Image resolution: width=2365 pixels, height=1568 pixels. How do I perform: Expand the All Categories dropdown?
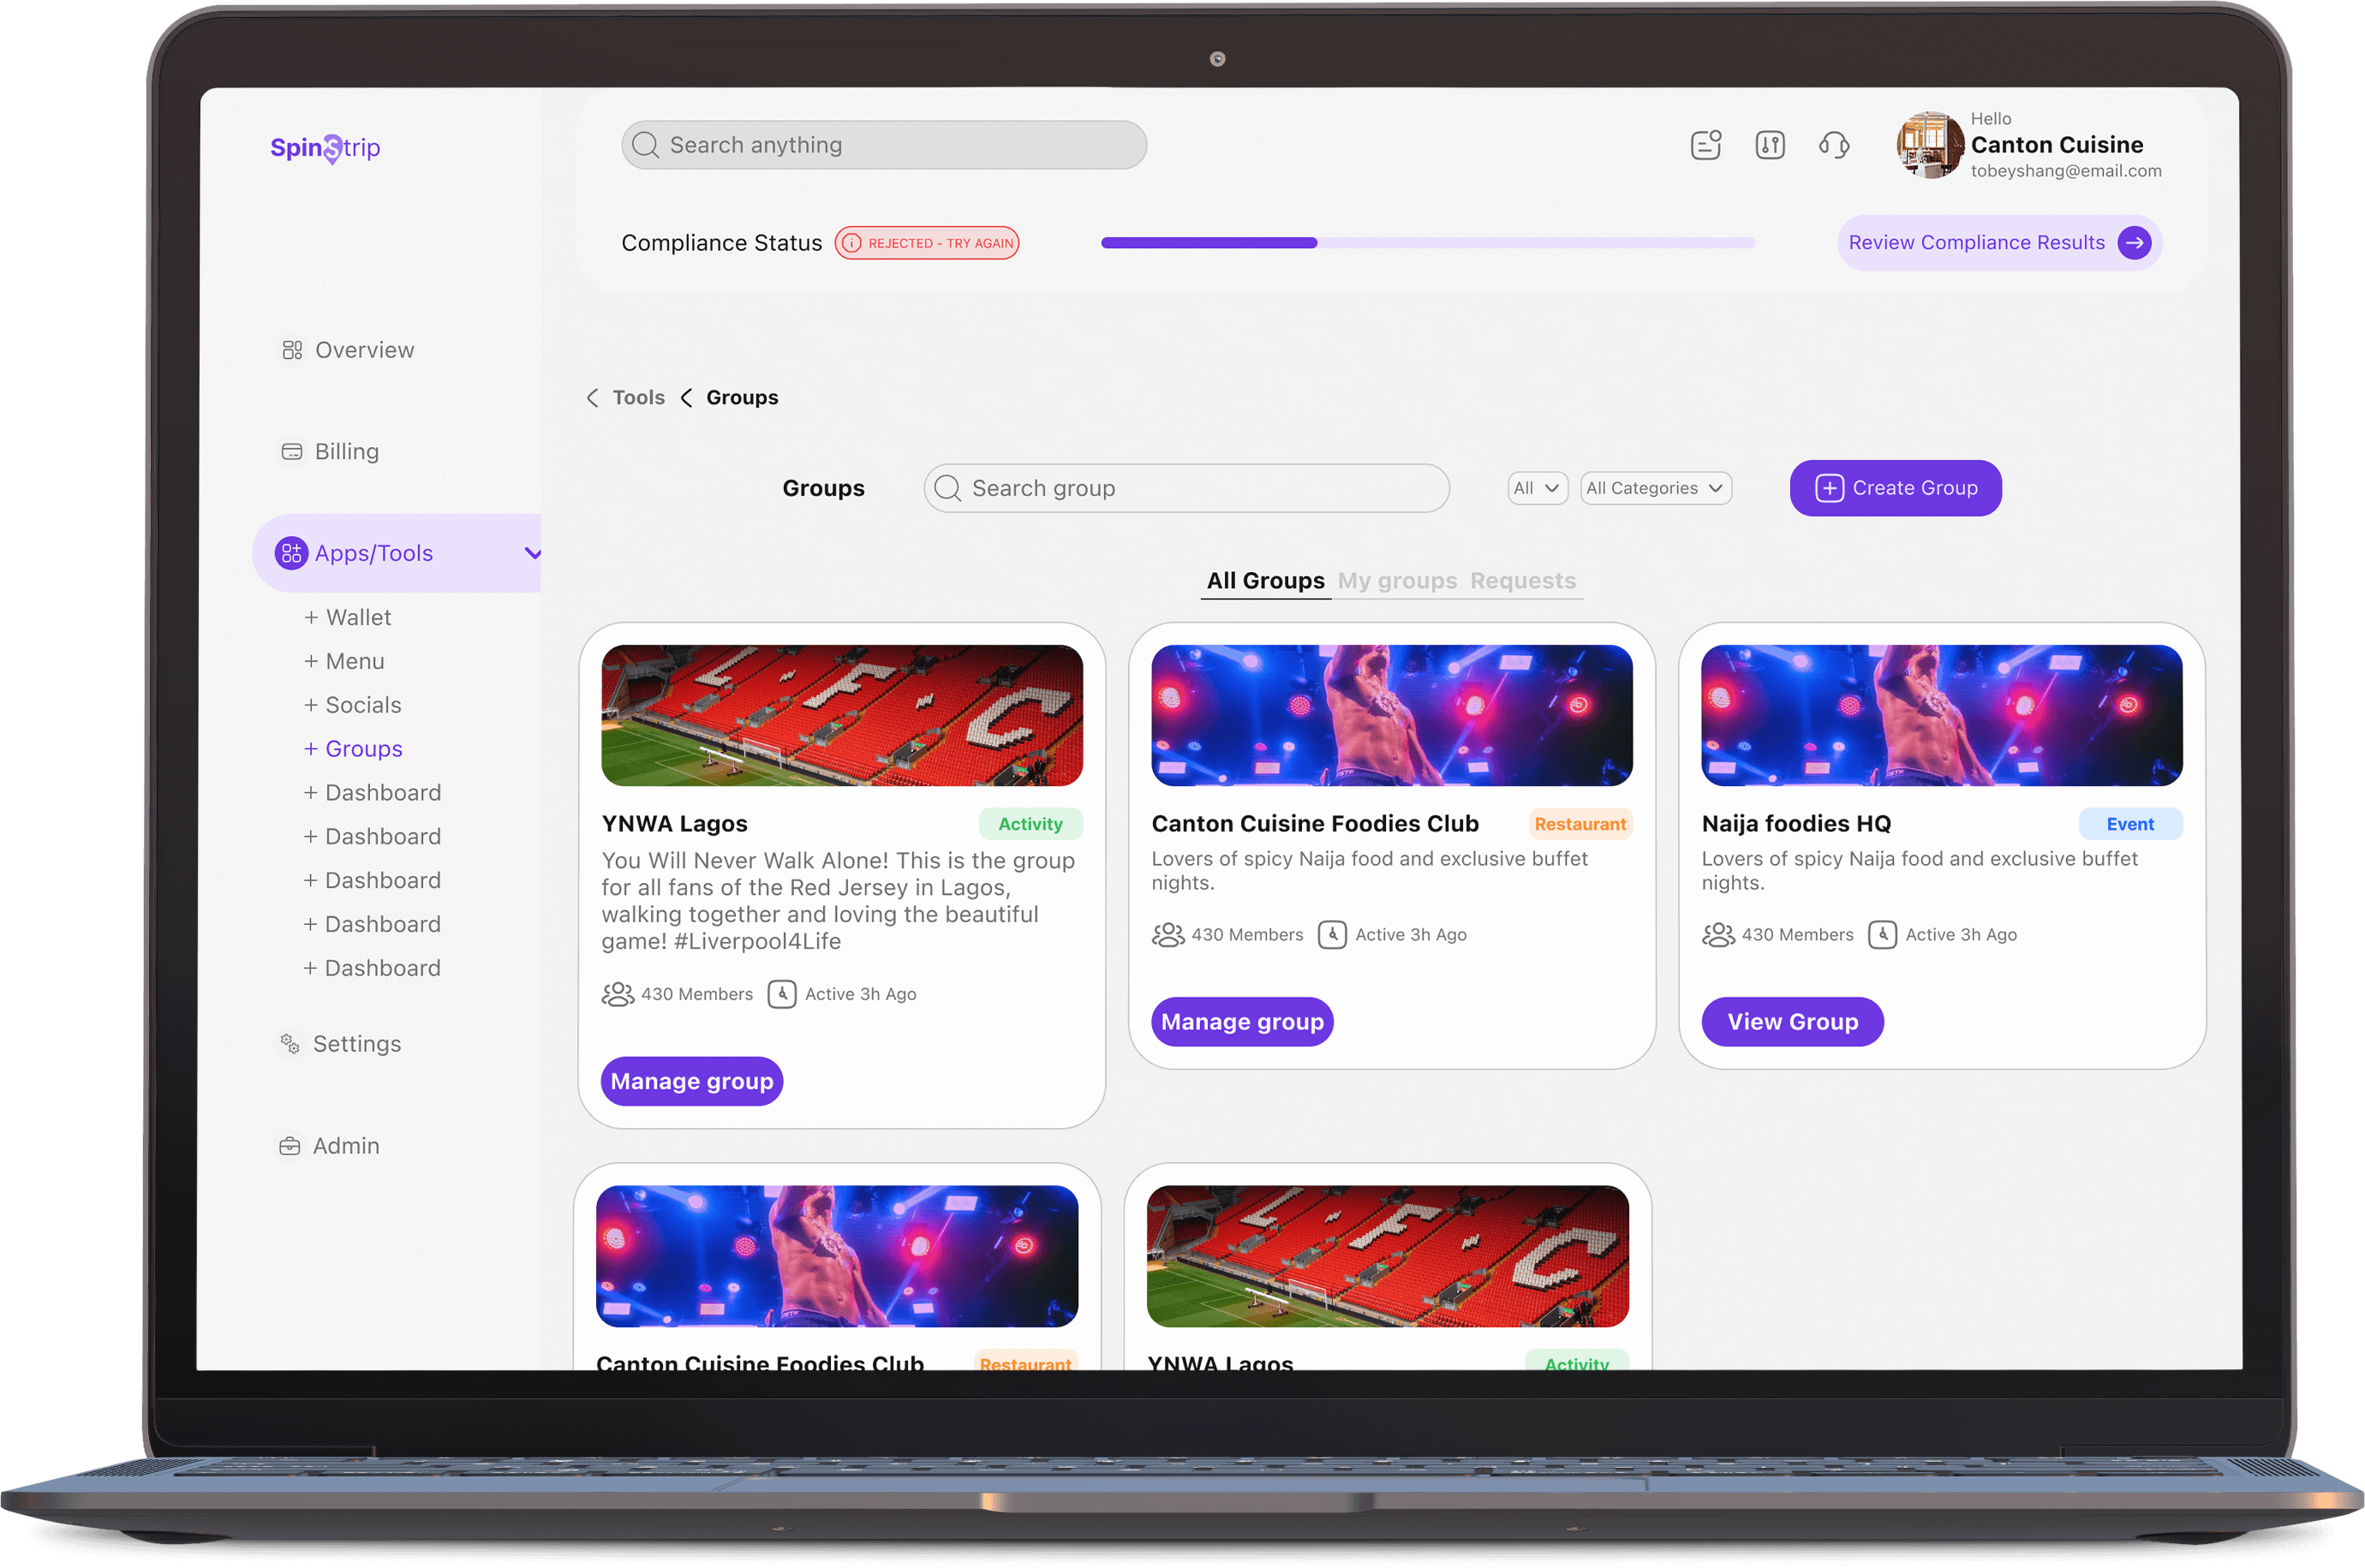click(1655, 488)
